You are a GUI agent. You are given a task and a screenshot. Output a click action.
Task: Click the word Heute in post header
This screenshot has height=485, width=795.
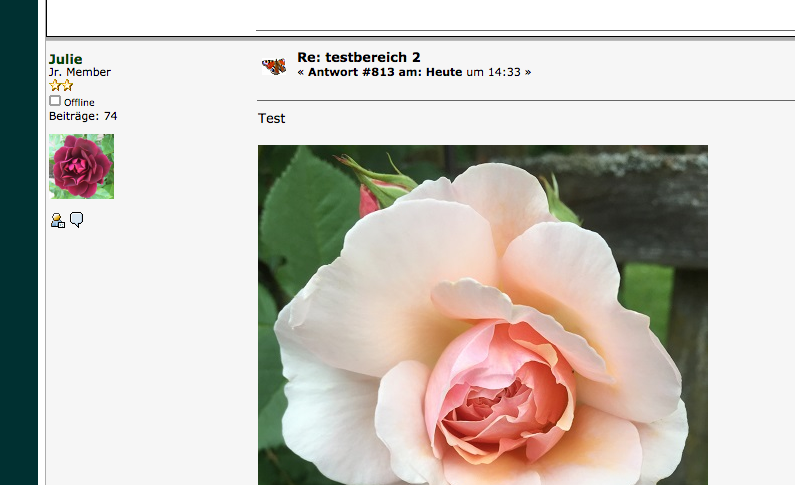pos(444,72)
